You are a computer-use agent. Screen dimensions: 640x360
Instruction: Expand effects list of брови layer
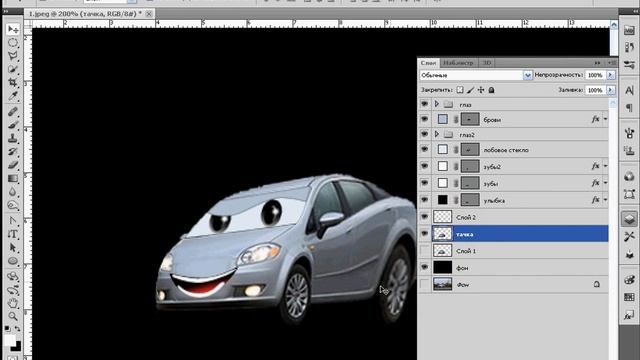605,120
